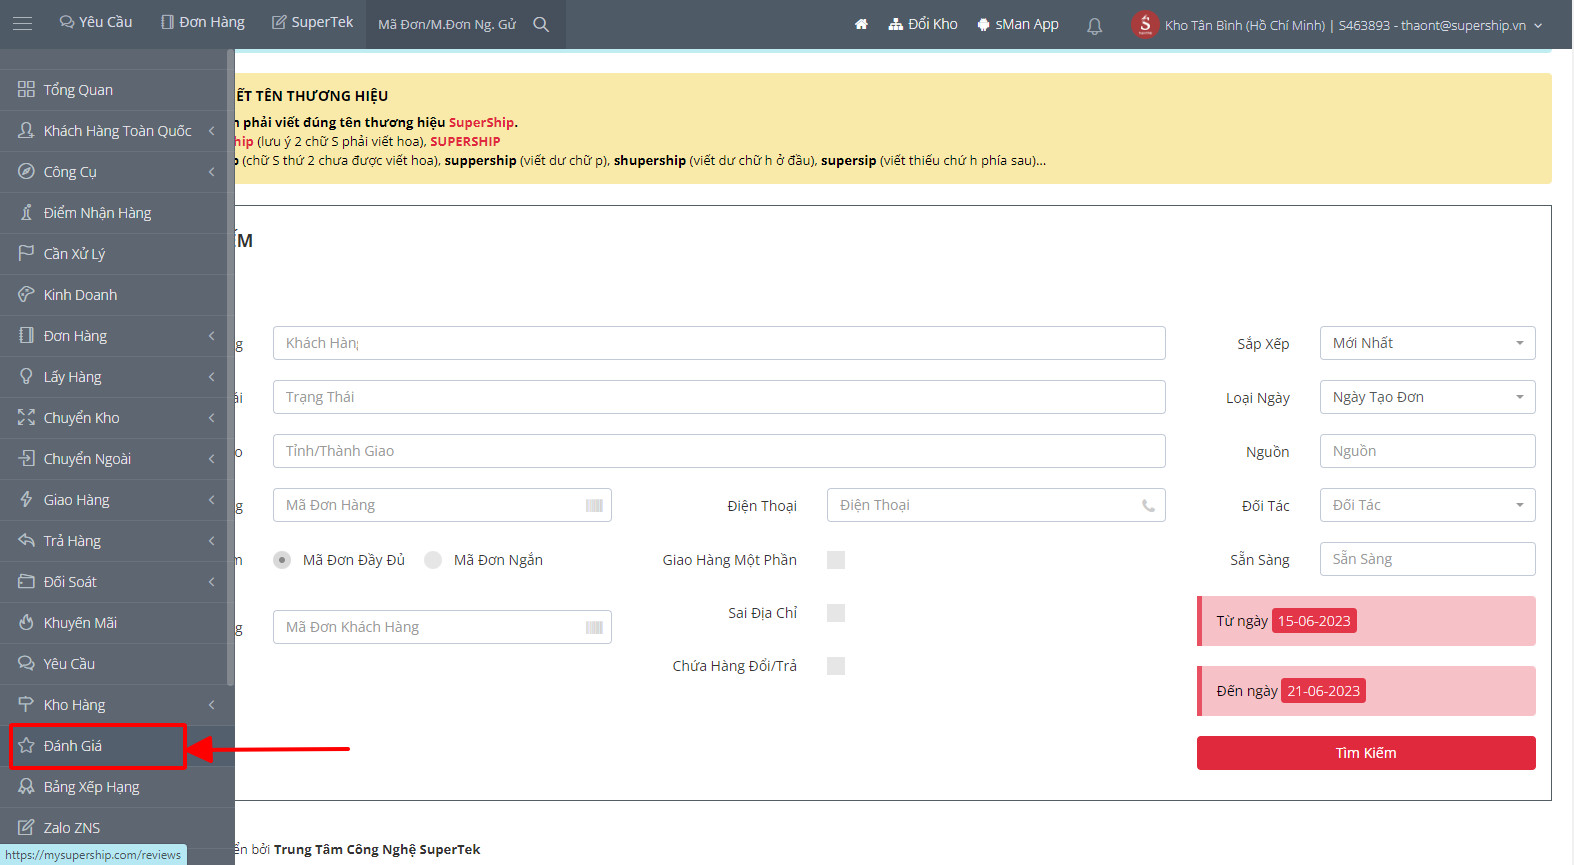Viewport: 1574px width, 865px height.
Task: Pick the Đến ngày date 21-06-2023
Action: [x=1323, y=691]
